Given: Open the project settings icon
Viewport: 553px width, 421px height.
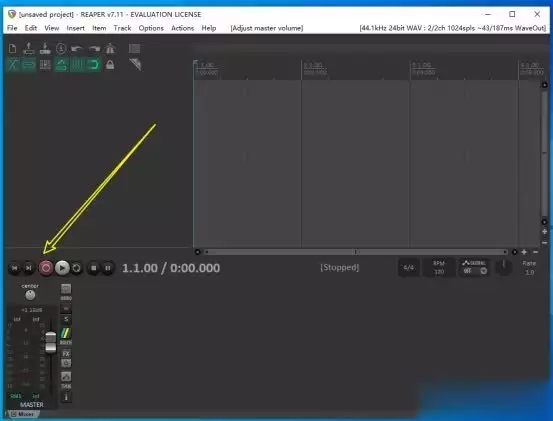Looking at the screenshot, I should [61, 48].
